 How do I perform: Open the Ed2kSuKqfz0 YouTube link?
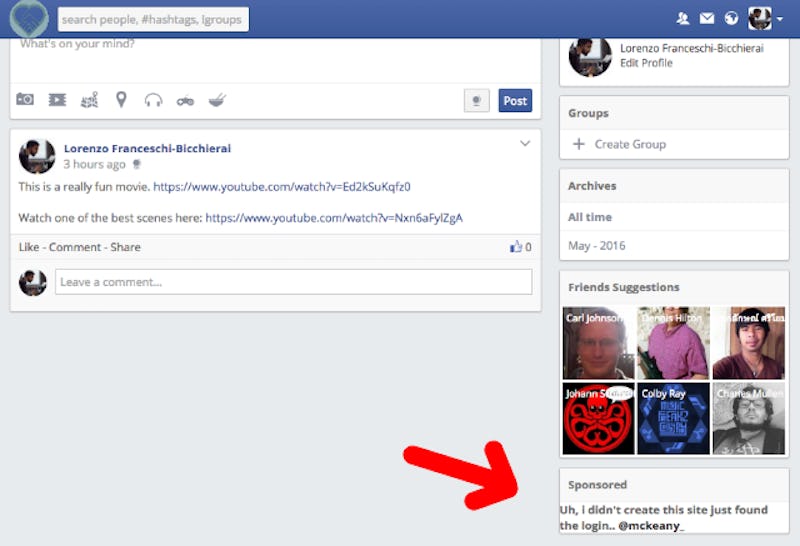pos(282,187)
